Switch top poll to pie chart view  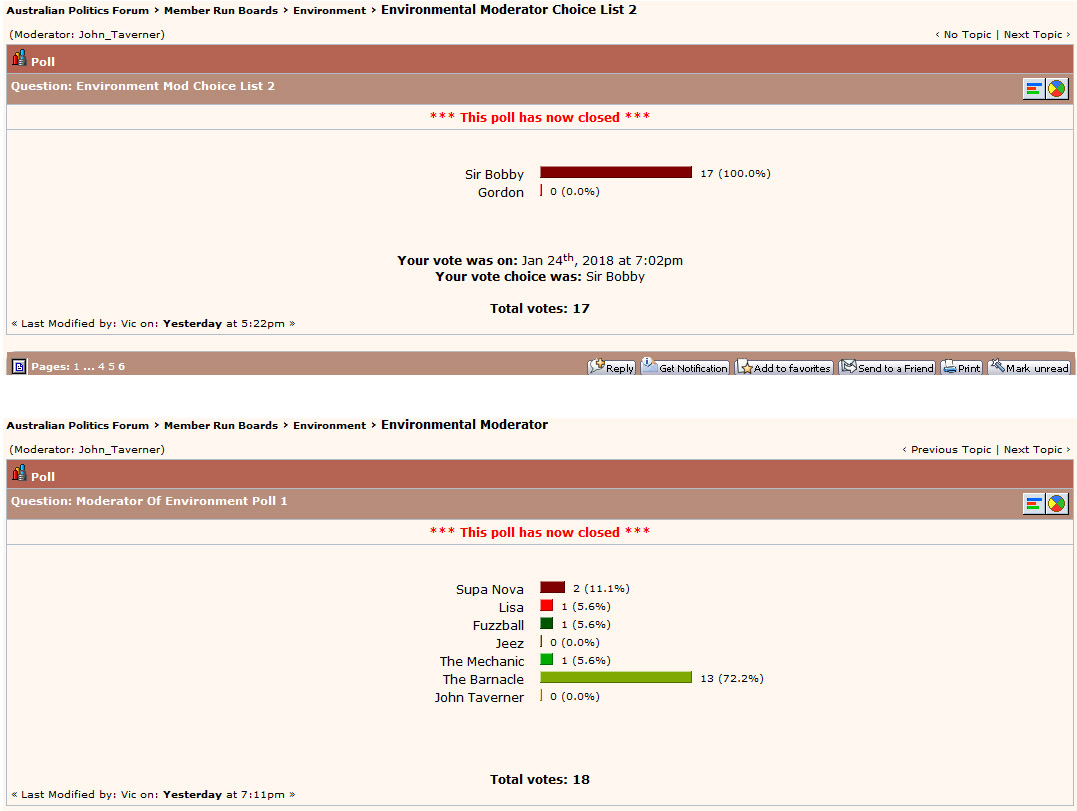(1057, 89)
